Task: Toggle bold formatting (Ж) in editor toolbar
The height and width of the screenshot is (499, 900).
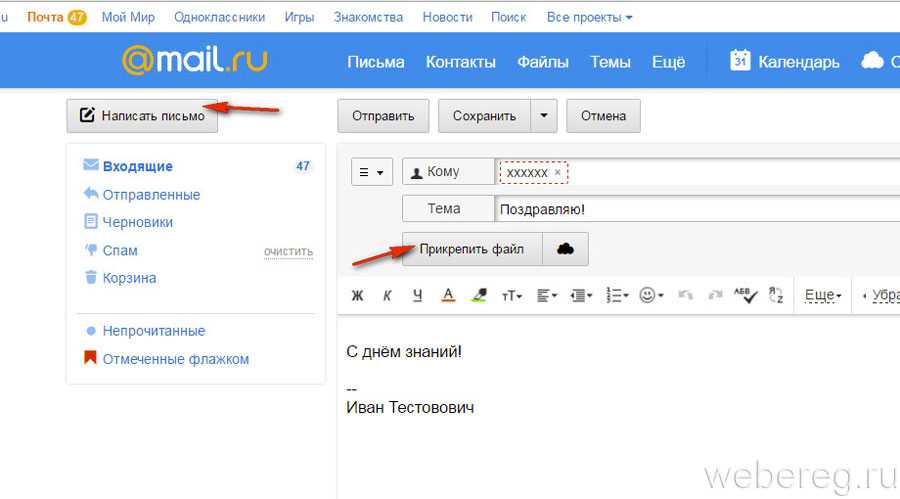Action: pos(357,296)
